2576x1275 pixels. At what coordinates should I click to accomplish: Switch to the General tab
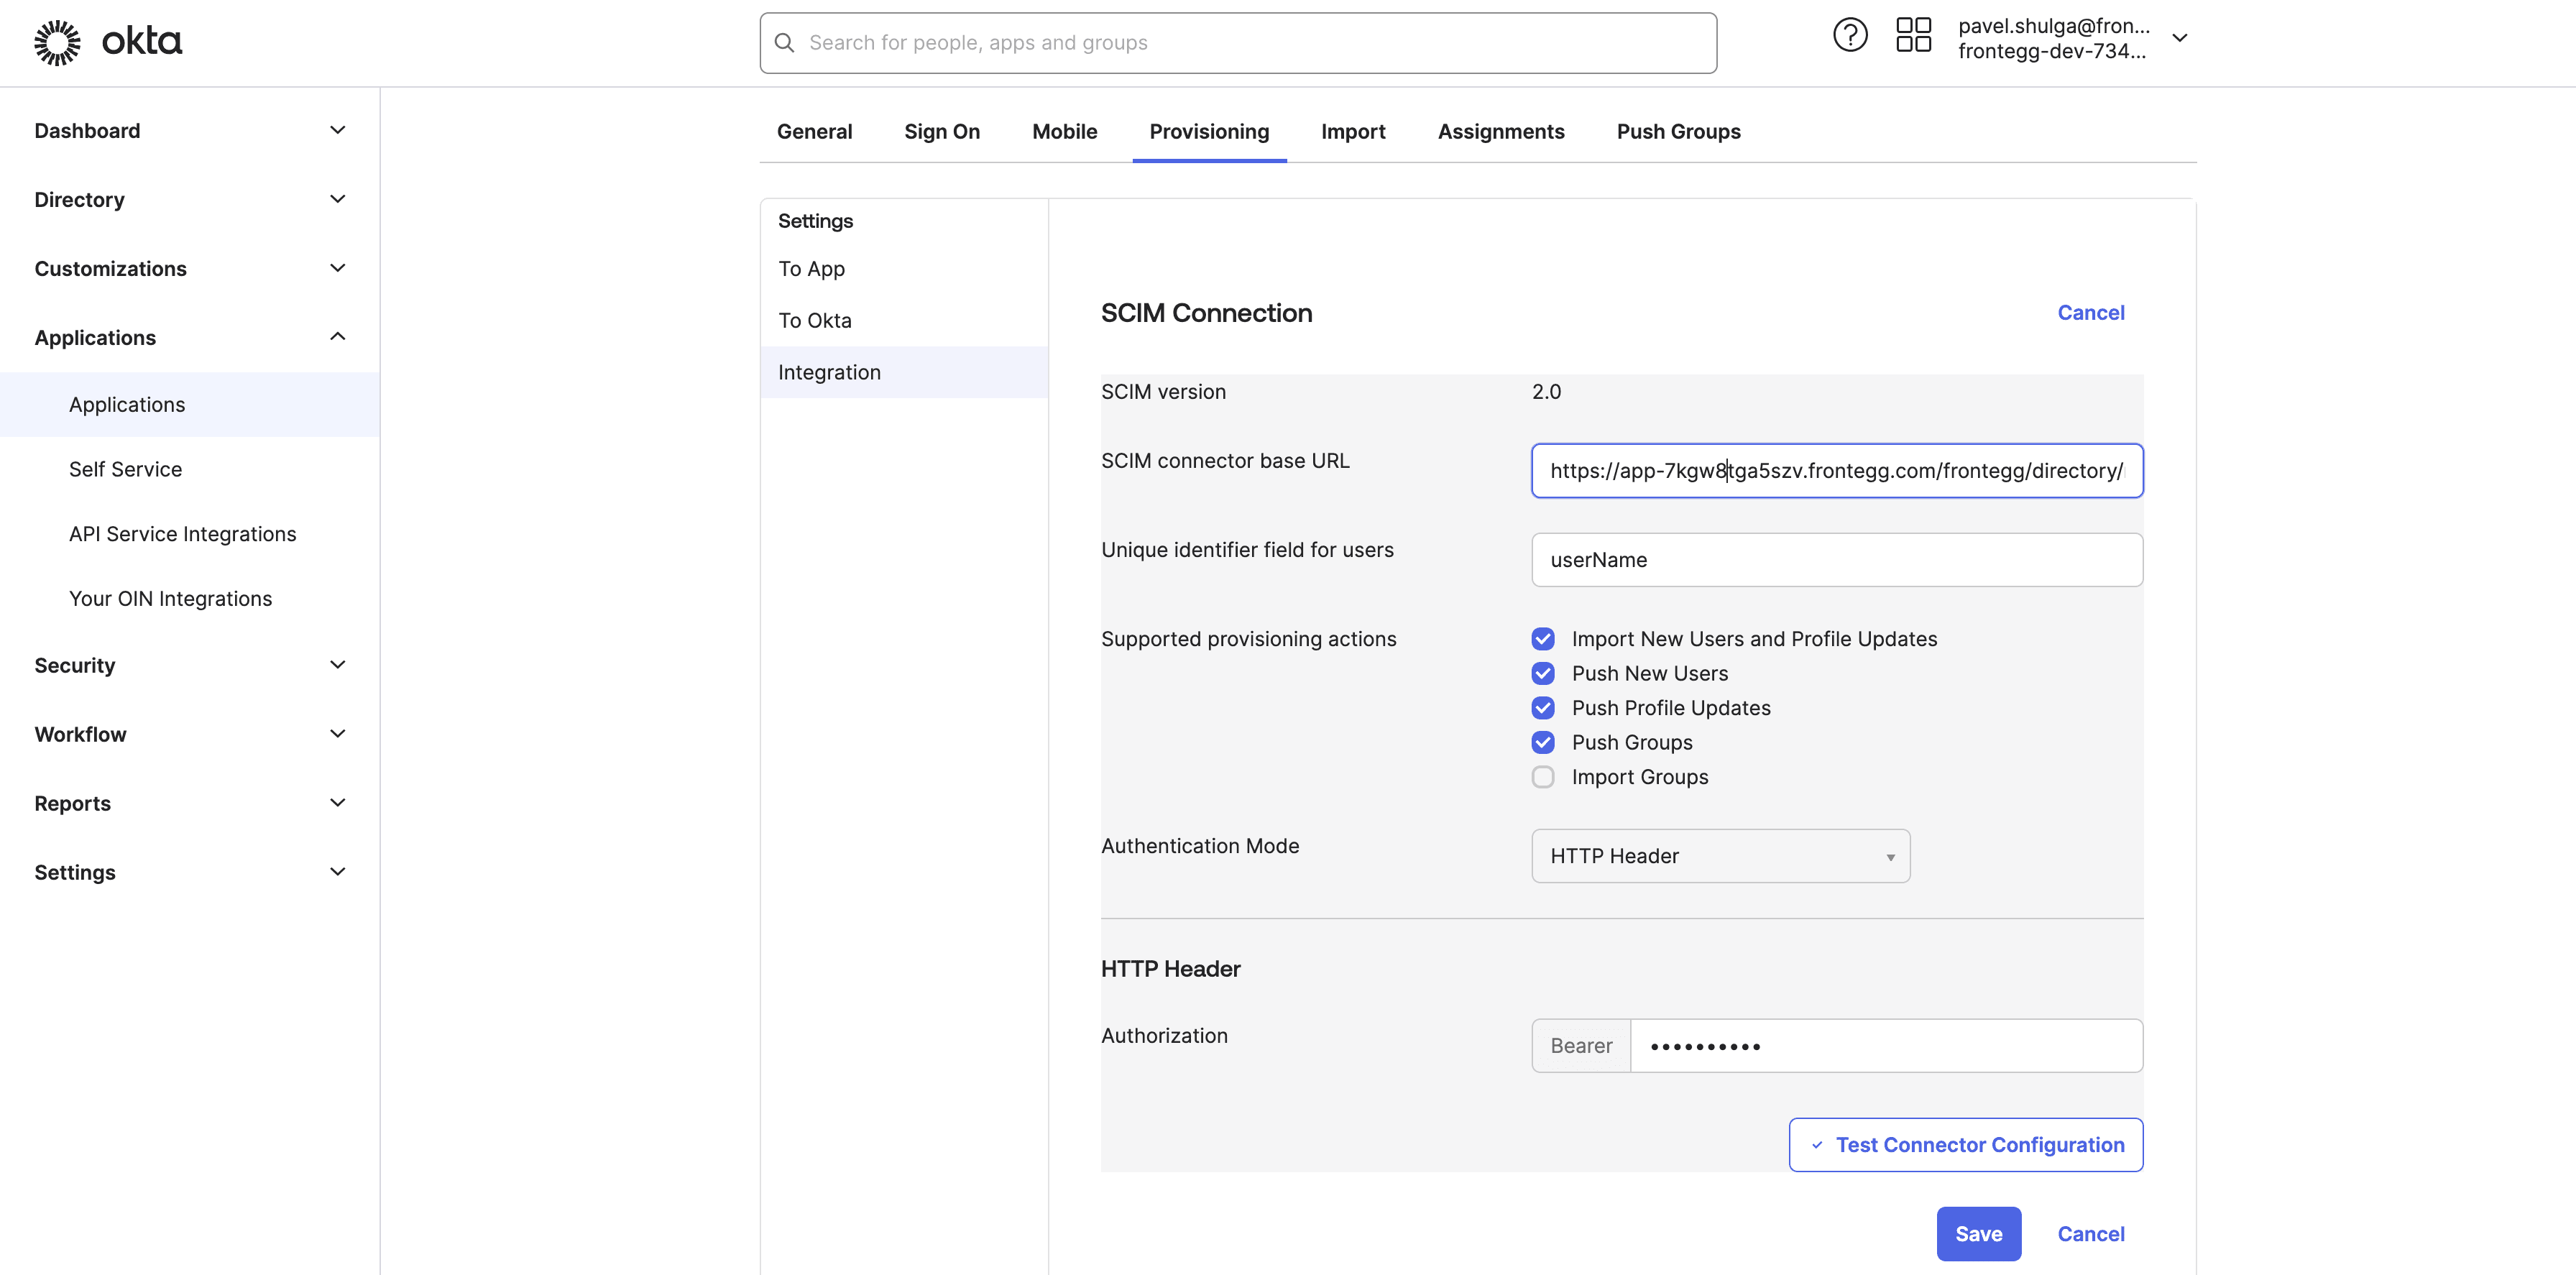tap(814, 132)
